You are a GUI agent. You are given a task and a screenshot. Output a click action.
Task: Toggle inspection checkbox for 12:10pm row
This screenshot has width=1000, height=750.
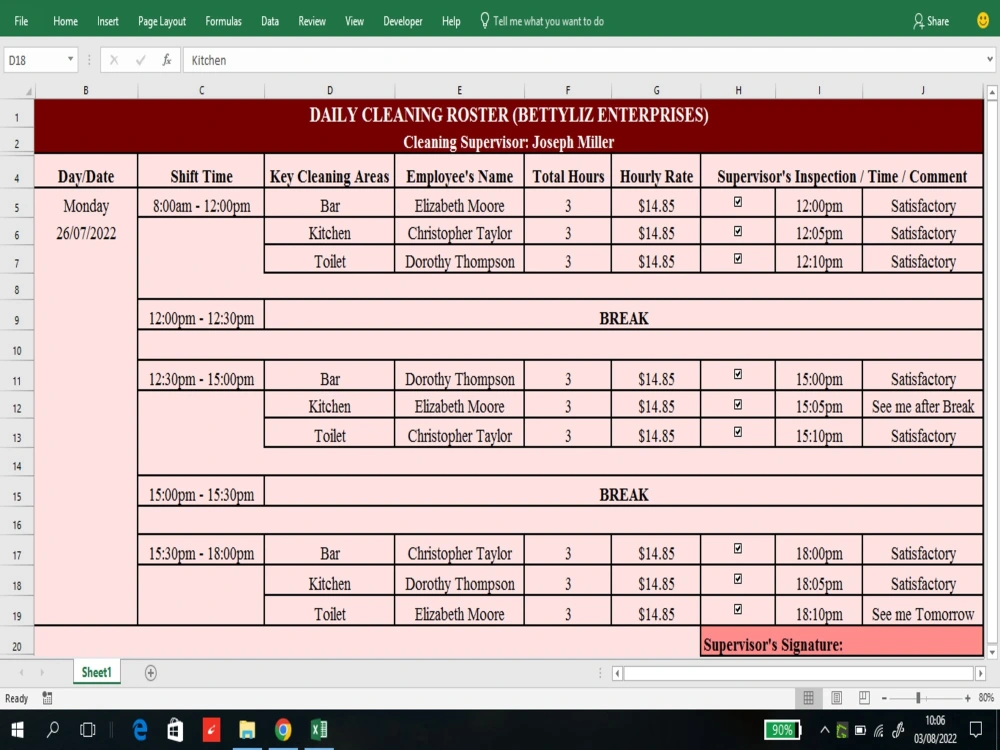tap(738, 258)
